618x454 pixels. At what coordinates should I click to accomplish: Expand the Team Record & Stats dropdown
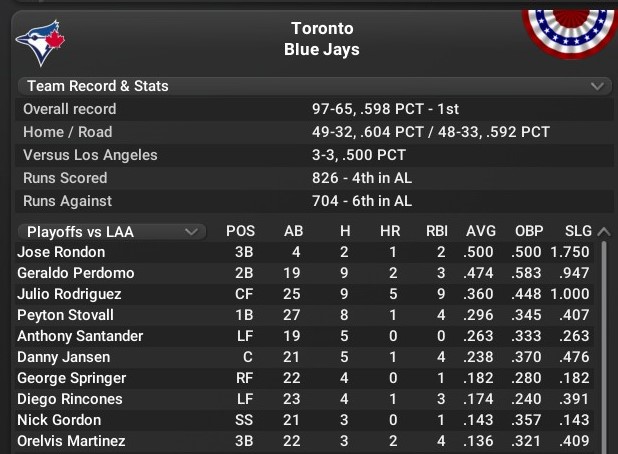coord(598,86)
